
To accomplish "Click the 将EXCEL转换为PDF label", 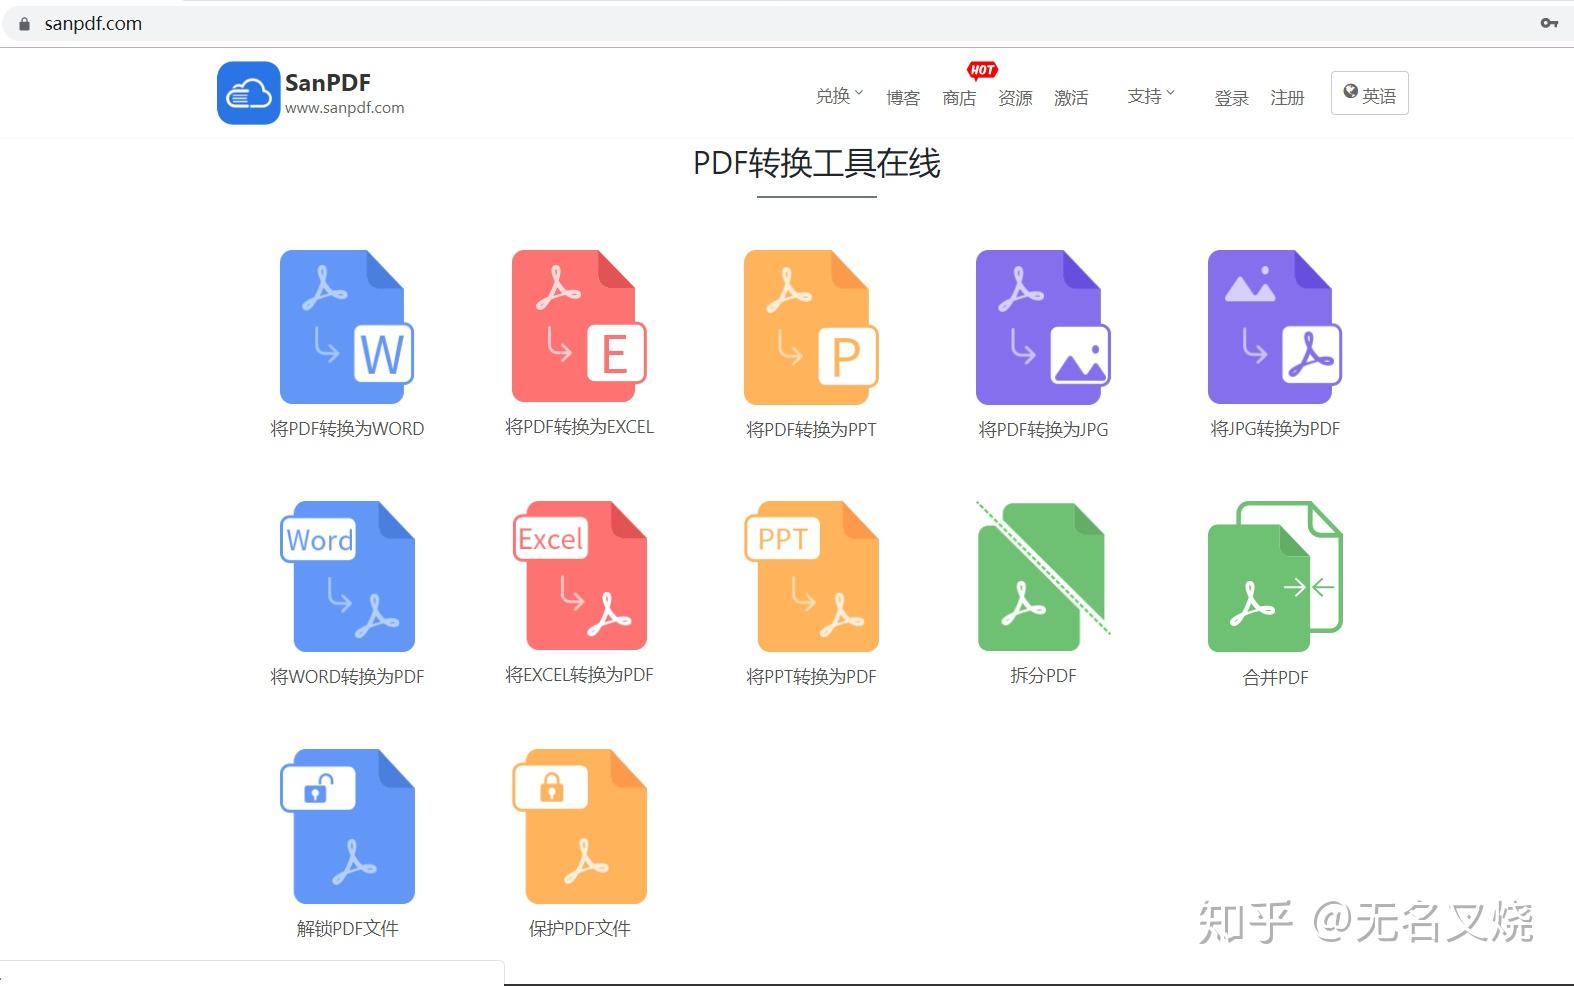I will [579, 674].
